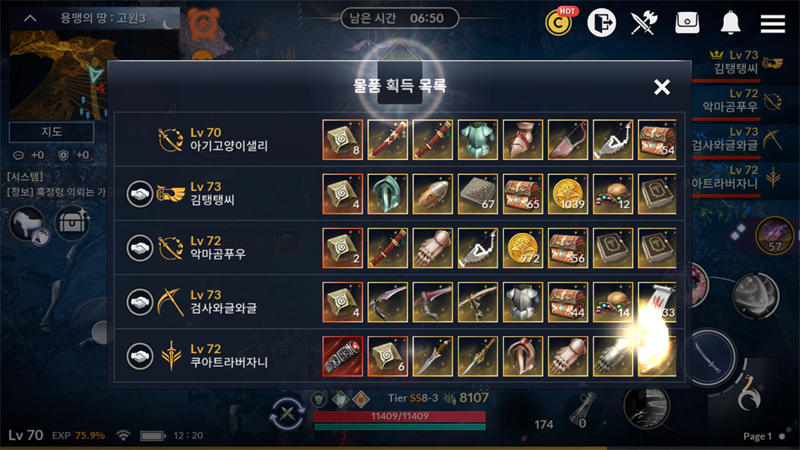This screenshot has height=450, width=800.
Task: Open the crossed sword and axe menu
Action: tap(643, 22)
